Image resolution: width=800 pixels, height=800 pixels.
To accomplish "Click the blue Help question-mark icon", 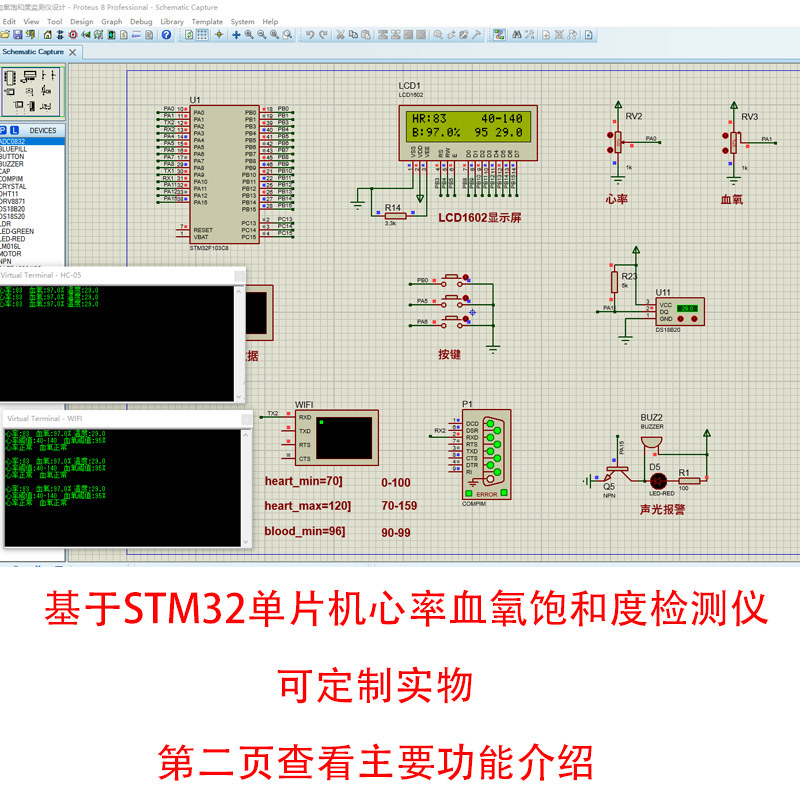I will [166, 35].
